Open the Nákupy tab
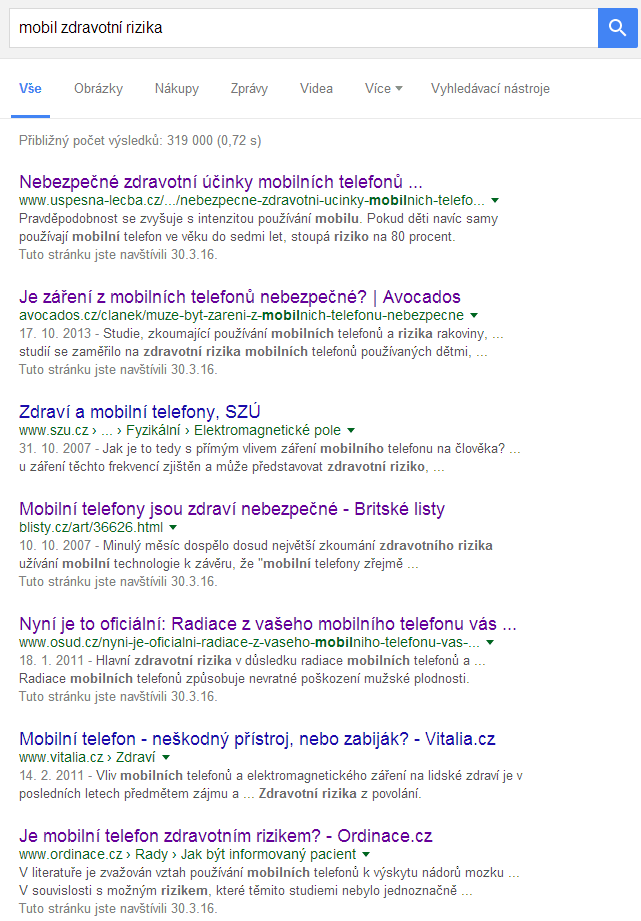641x921 pixels. pos(177,89)
